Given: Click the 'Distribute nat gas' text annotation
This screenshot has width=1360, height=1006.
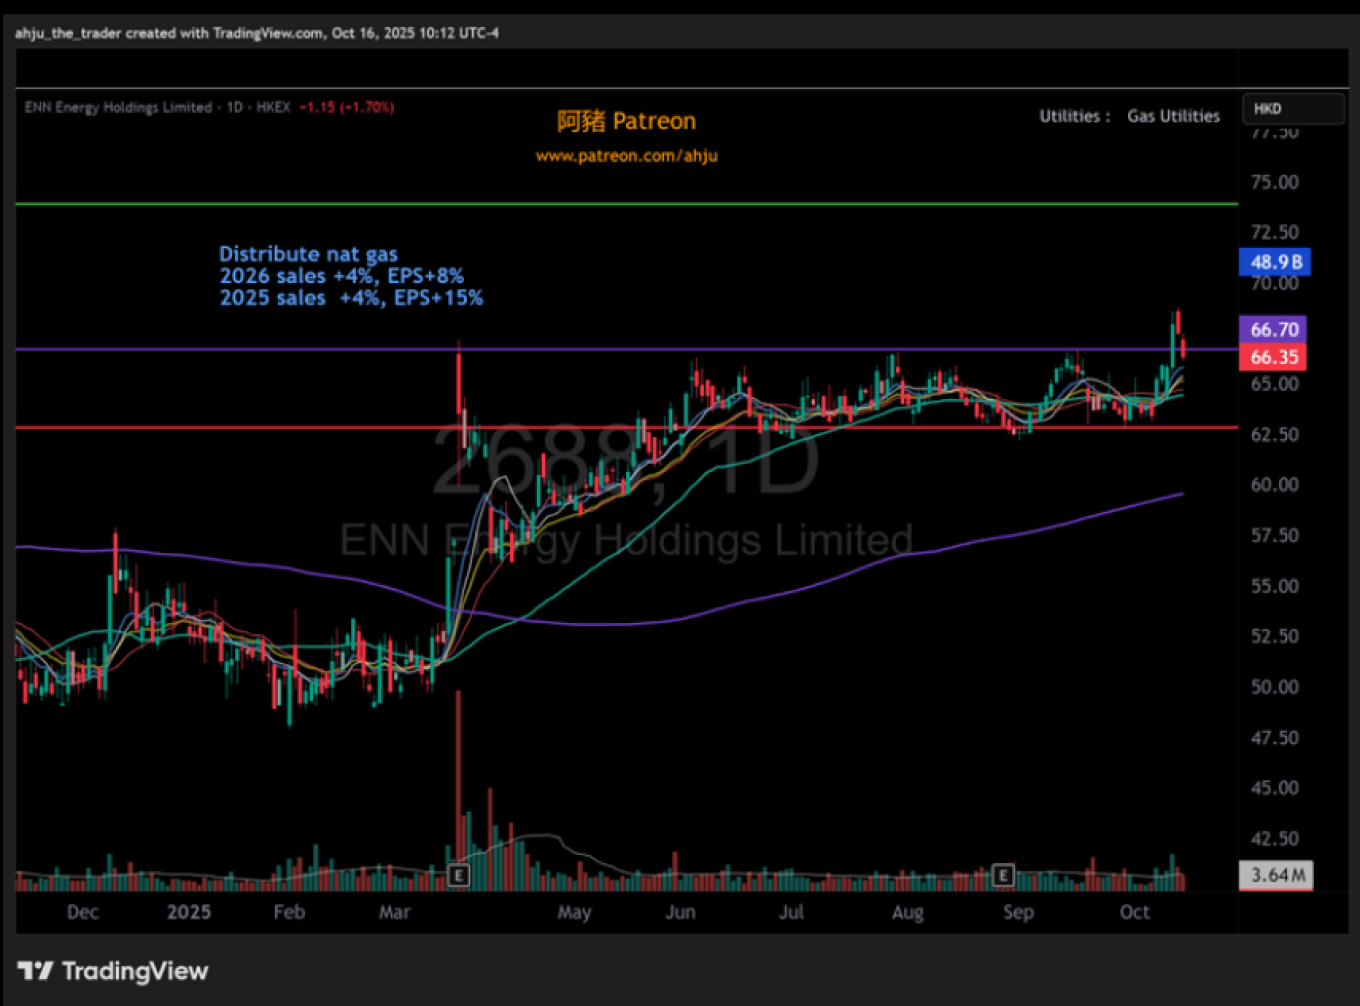Looking at the screenshot, I should click(x=308, y=254).
